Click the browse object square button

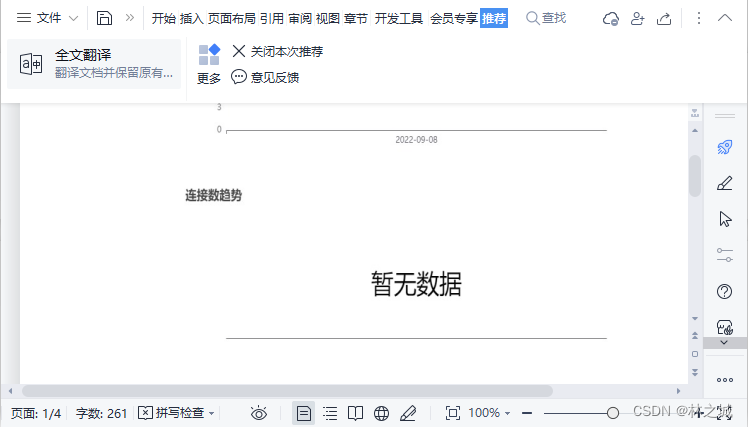[695, 354]
